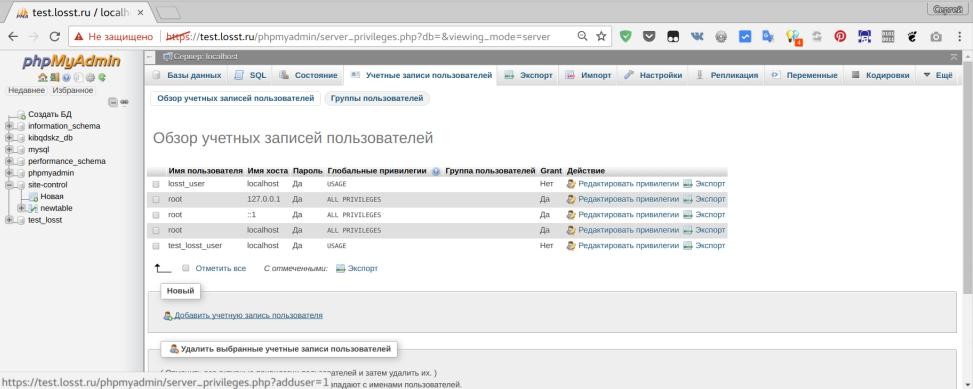Click the collapse-all icon above database tree
Image resolution: width=973 pixels, height=389 pixels.
[113, 102]
